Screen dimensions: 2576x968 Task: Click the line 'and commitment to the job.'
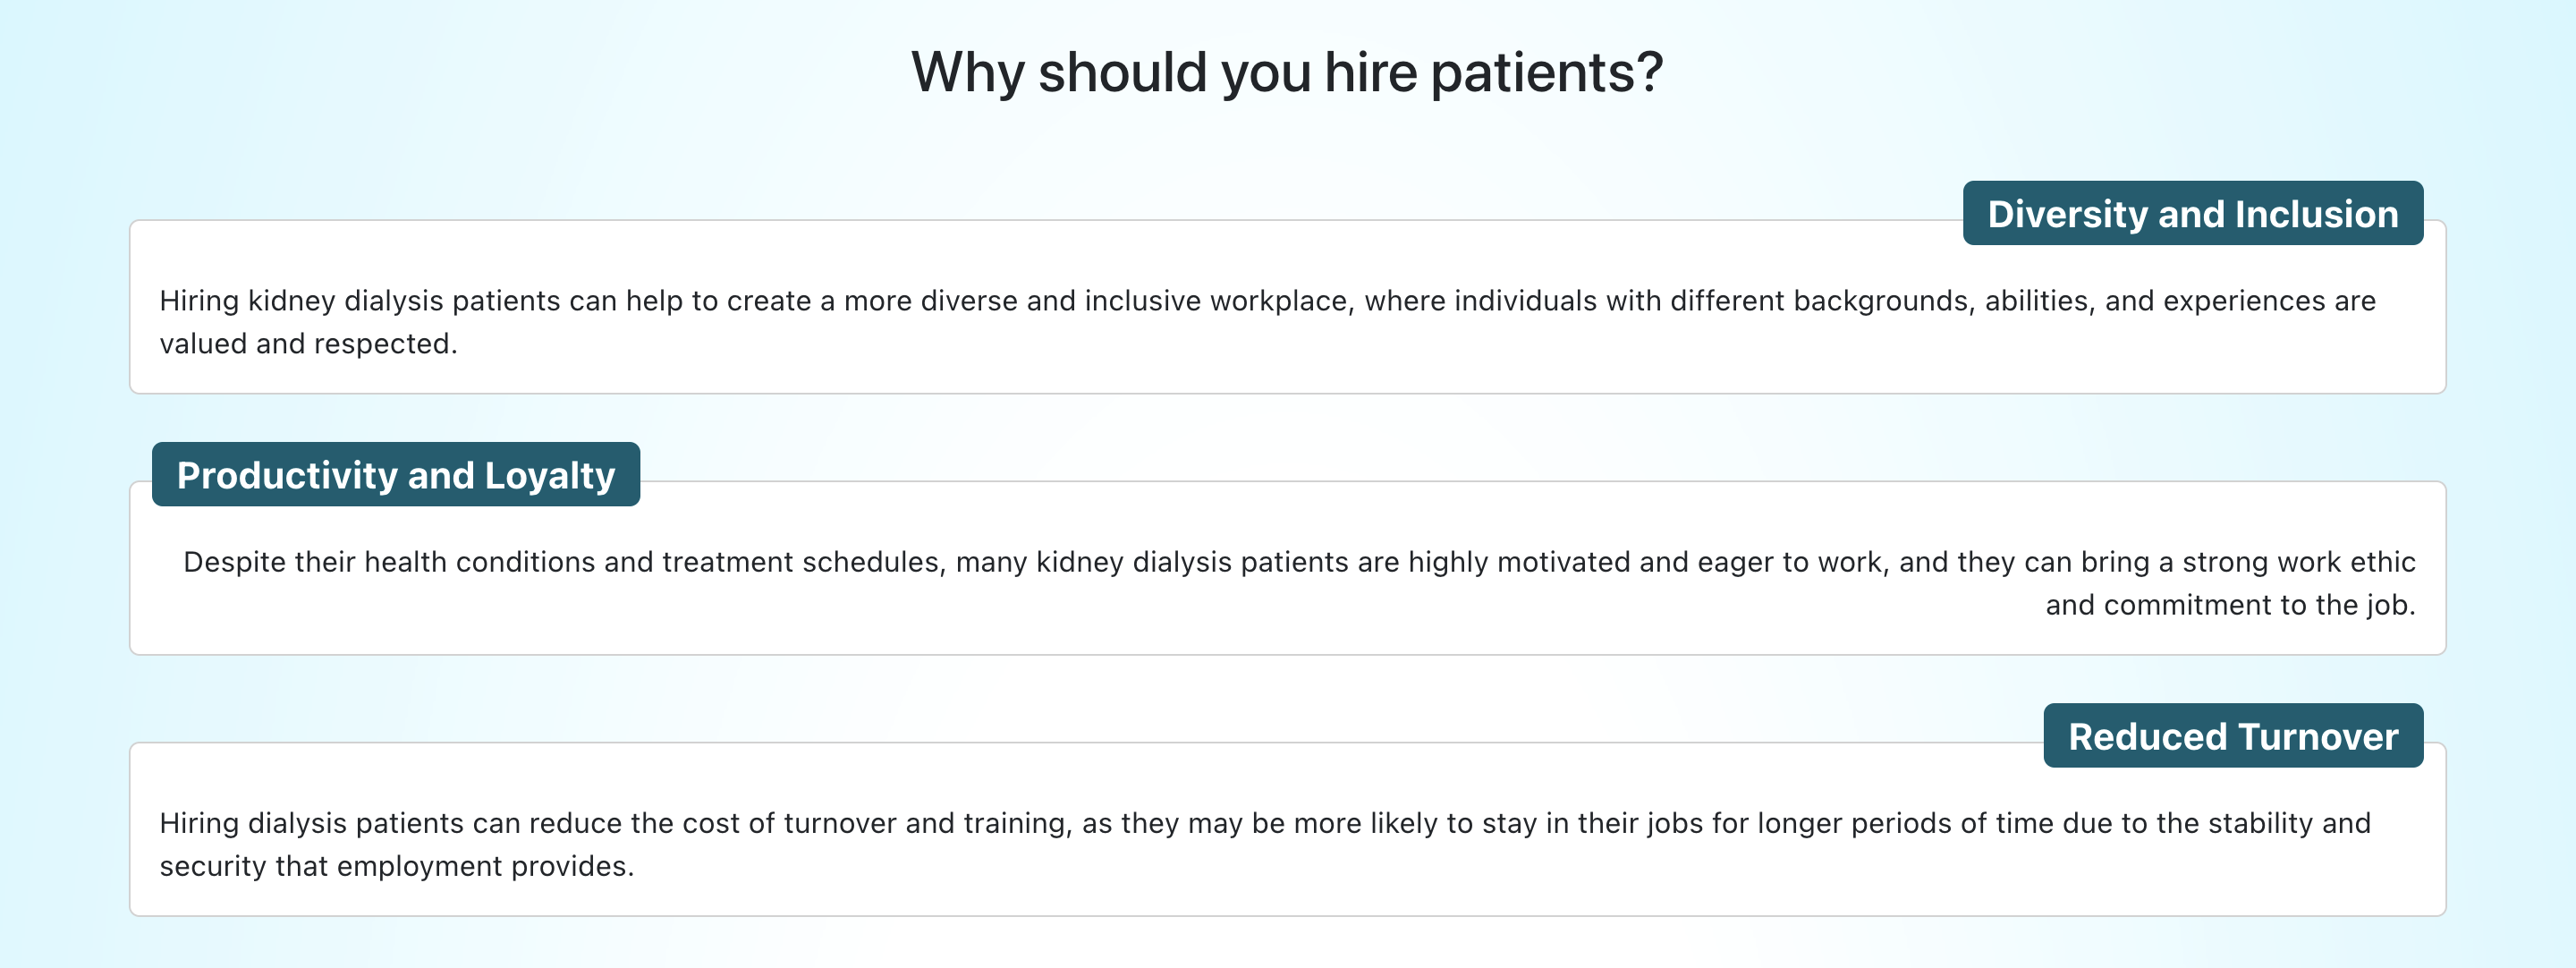coord(2230,605)
